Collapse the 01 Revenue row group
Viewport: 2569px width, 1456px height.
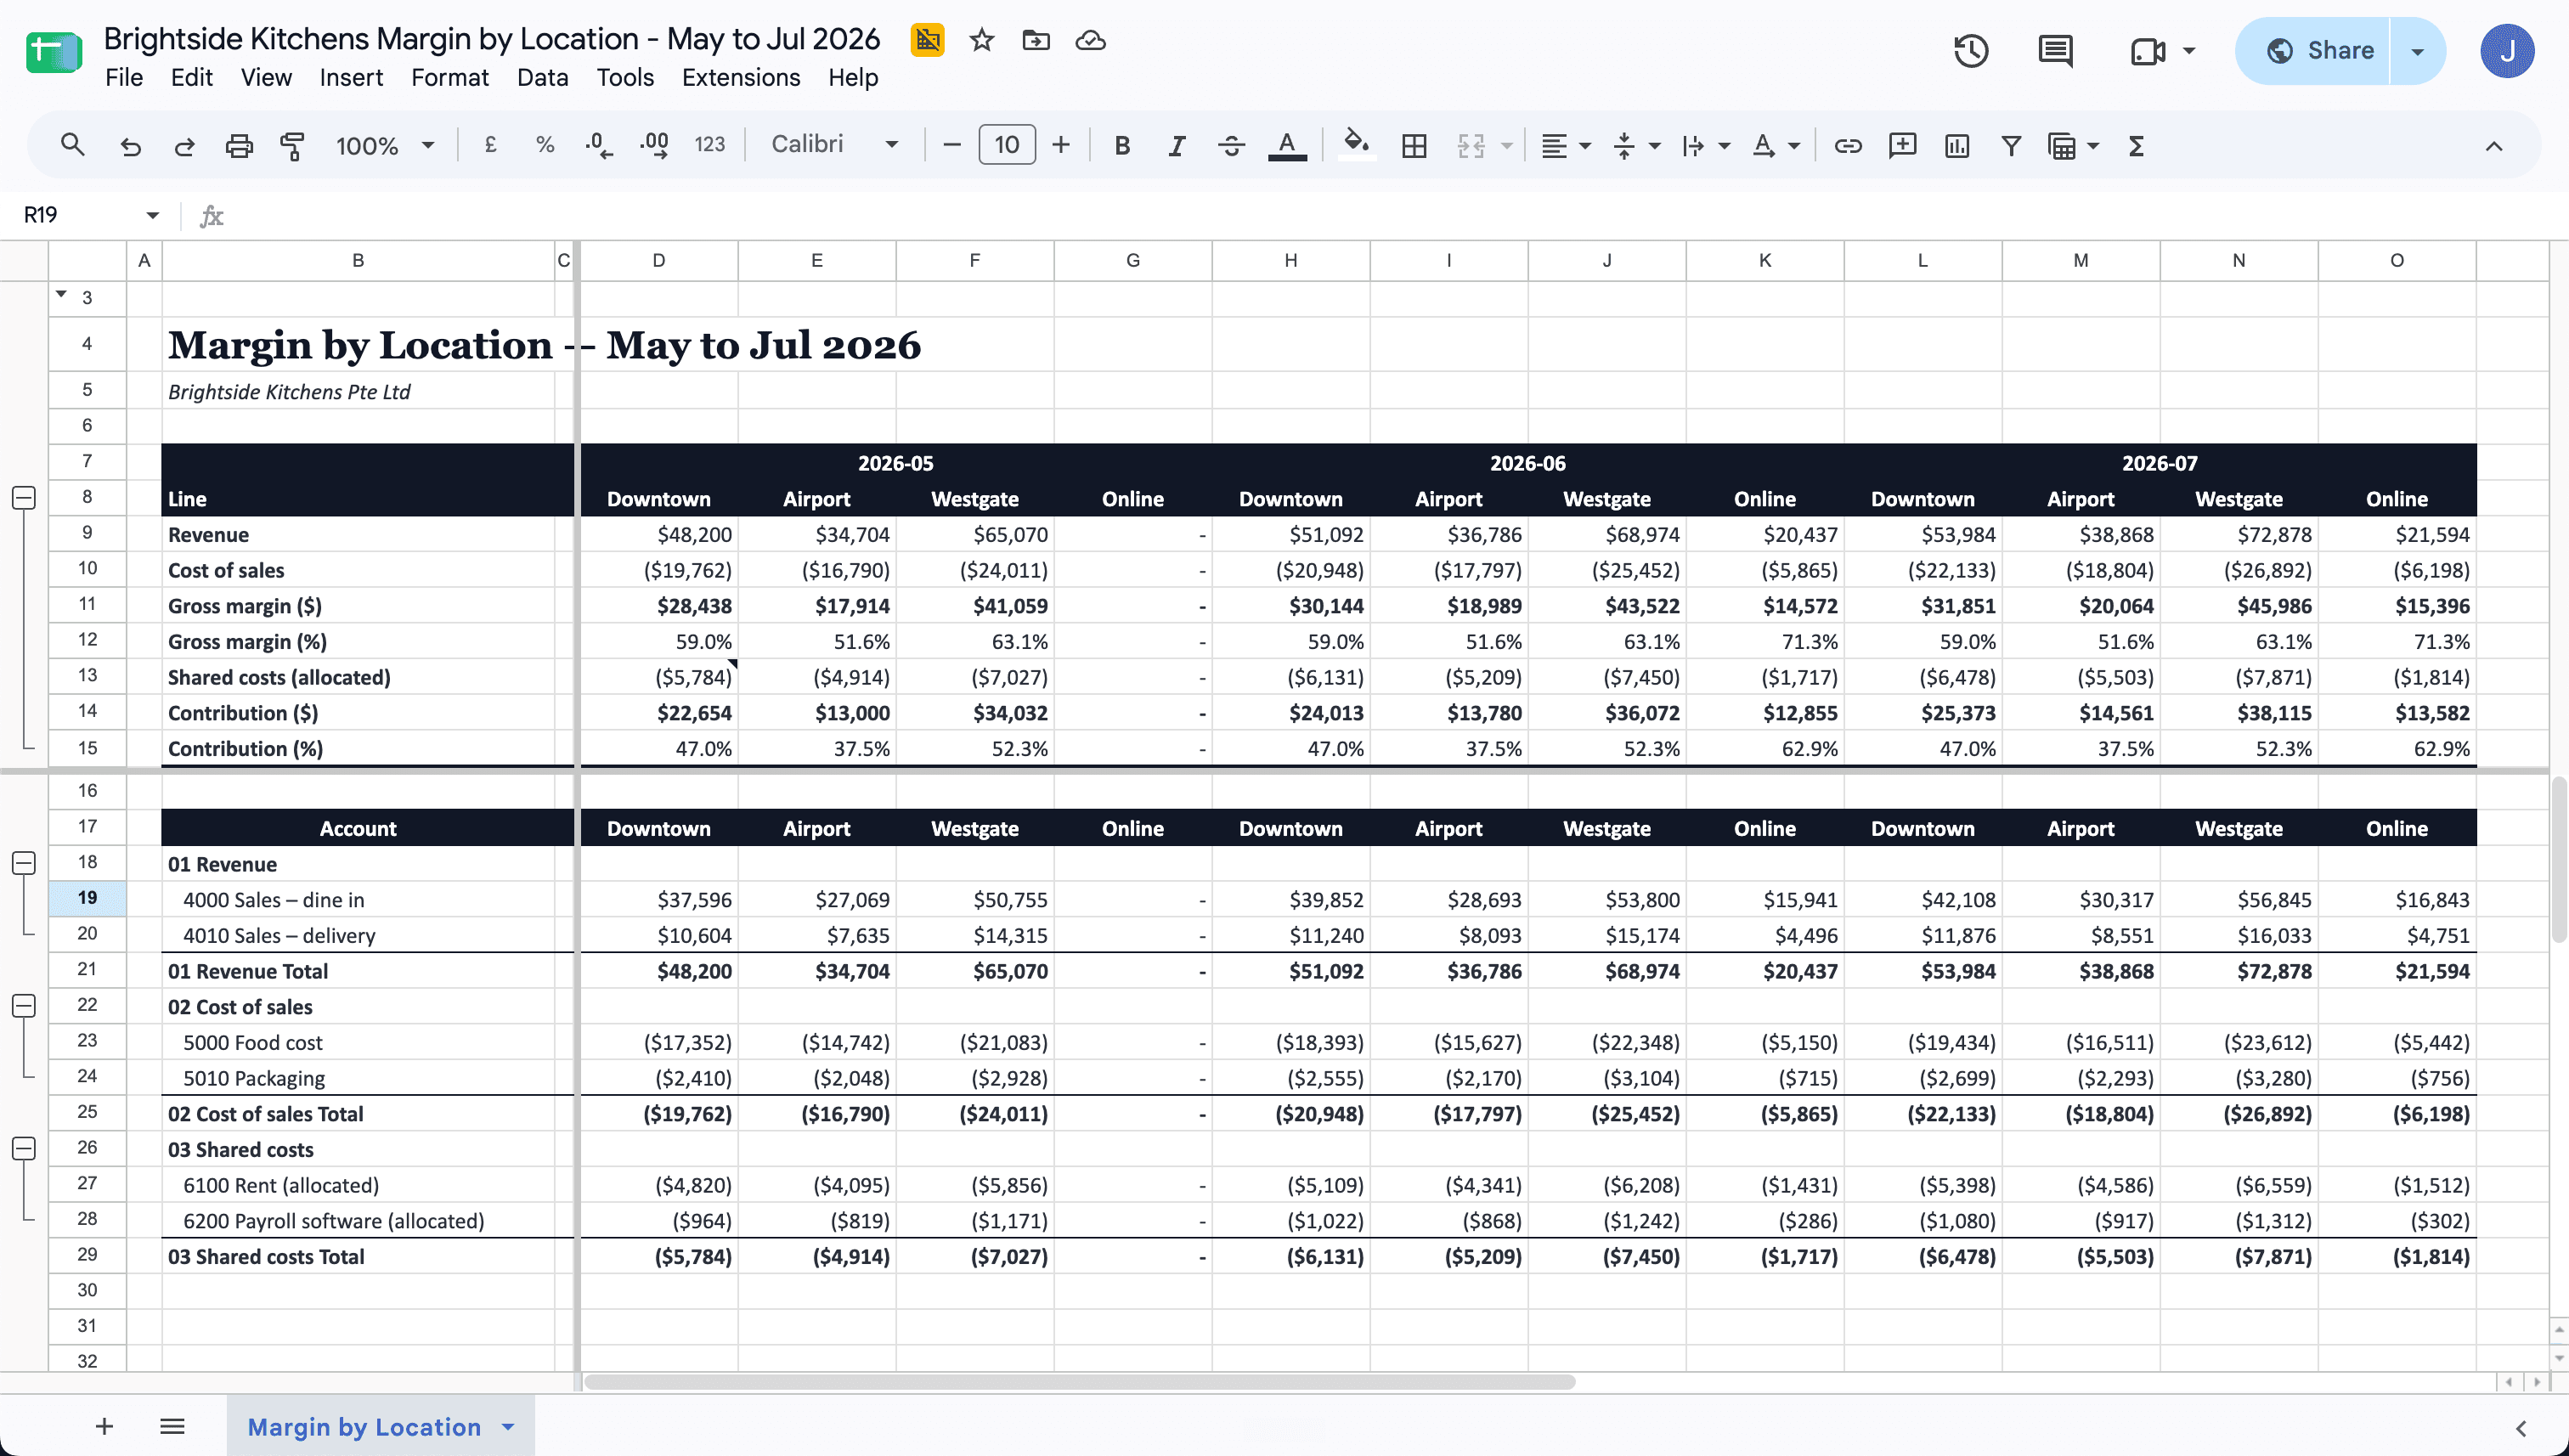point(24,862)
